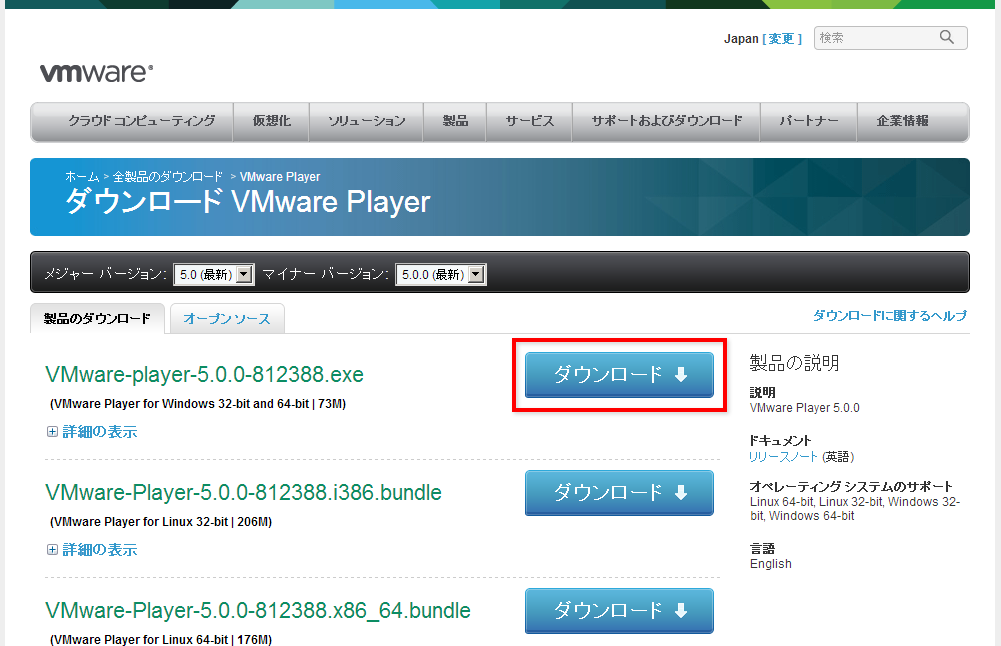
Task: Click the 変更 region link
Action: [x=781, y=39]
